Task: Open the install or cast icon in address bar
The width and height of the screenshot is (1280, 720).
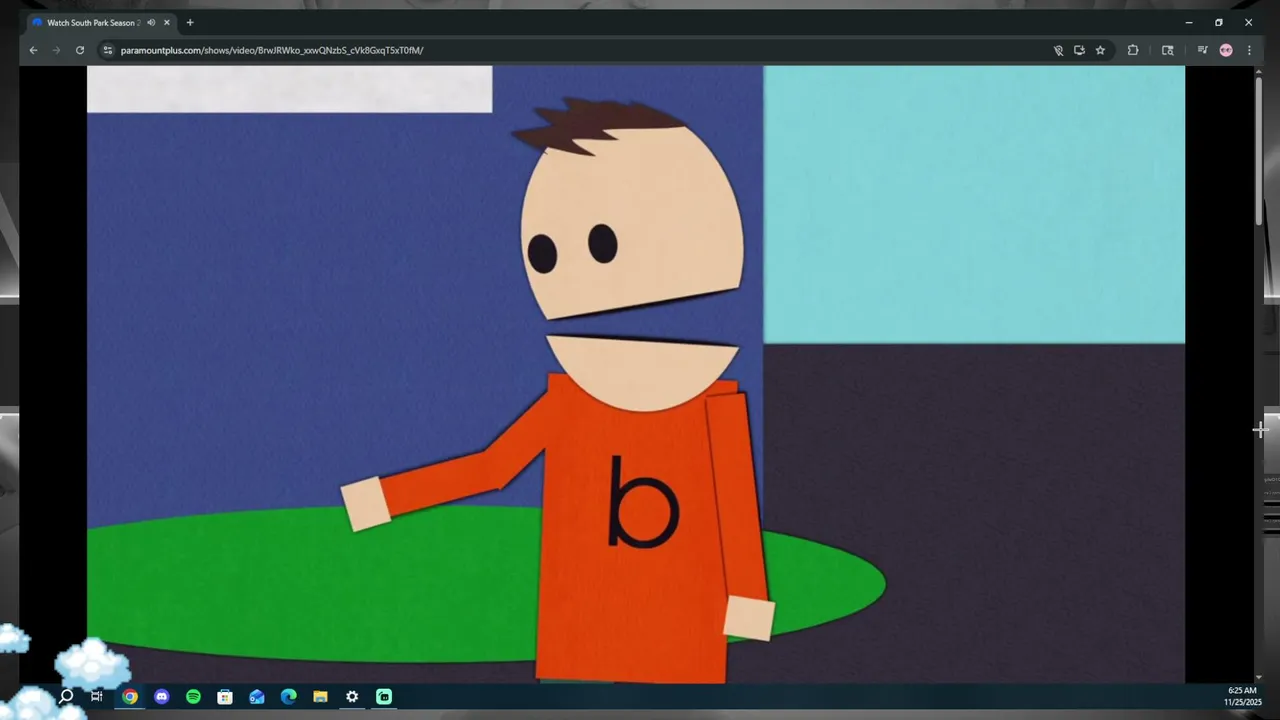Action: pyautogui.click(x=1079, y=50)
